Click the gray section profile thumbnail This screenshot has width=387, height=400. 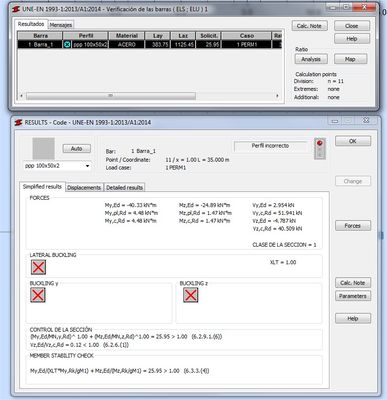coord(43,149)
